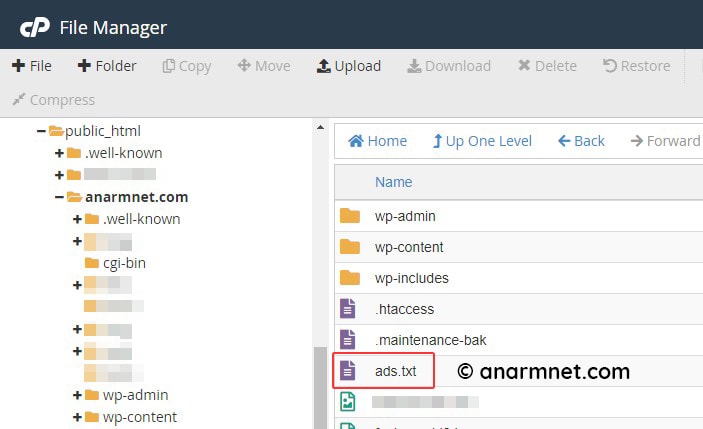Image resolution: width=703 pixels, height=429 pixels.
Task: Click the wp-includes folder icon
Action: tap(349, 278)
